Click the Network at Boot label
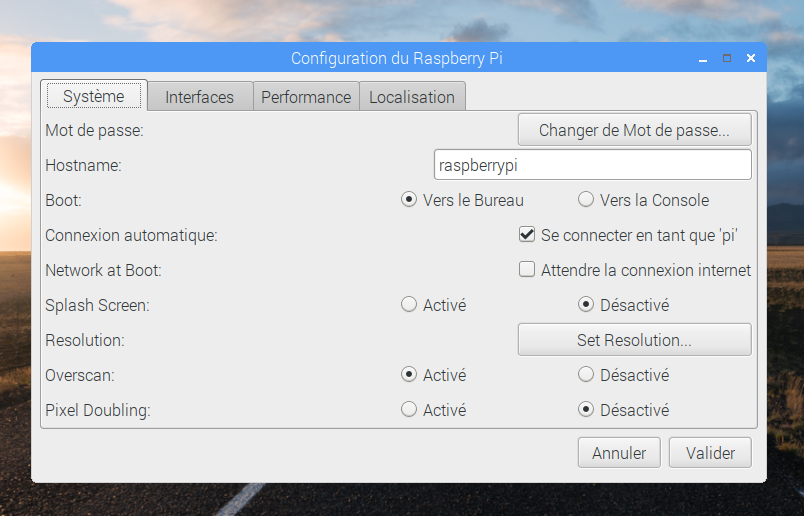 104,270
